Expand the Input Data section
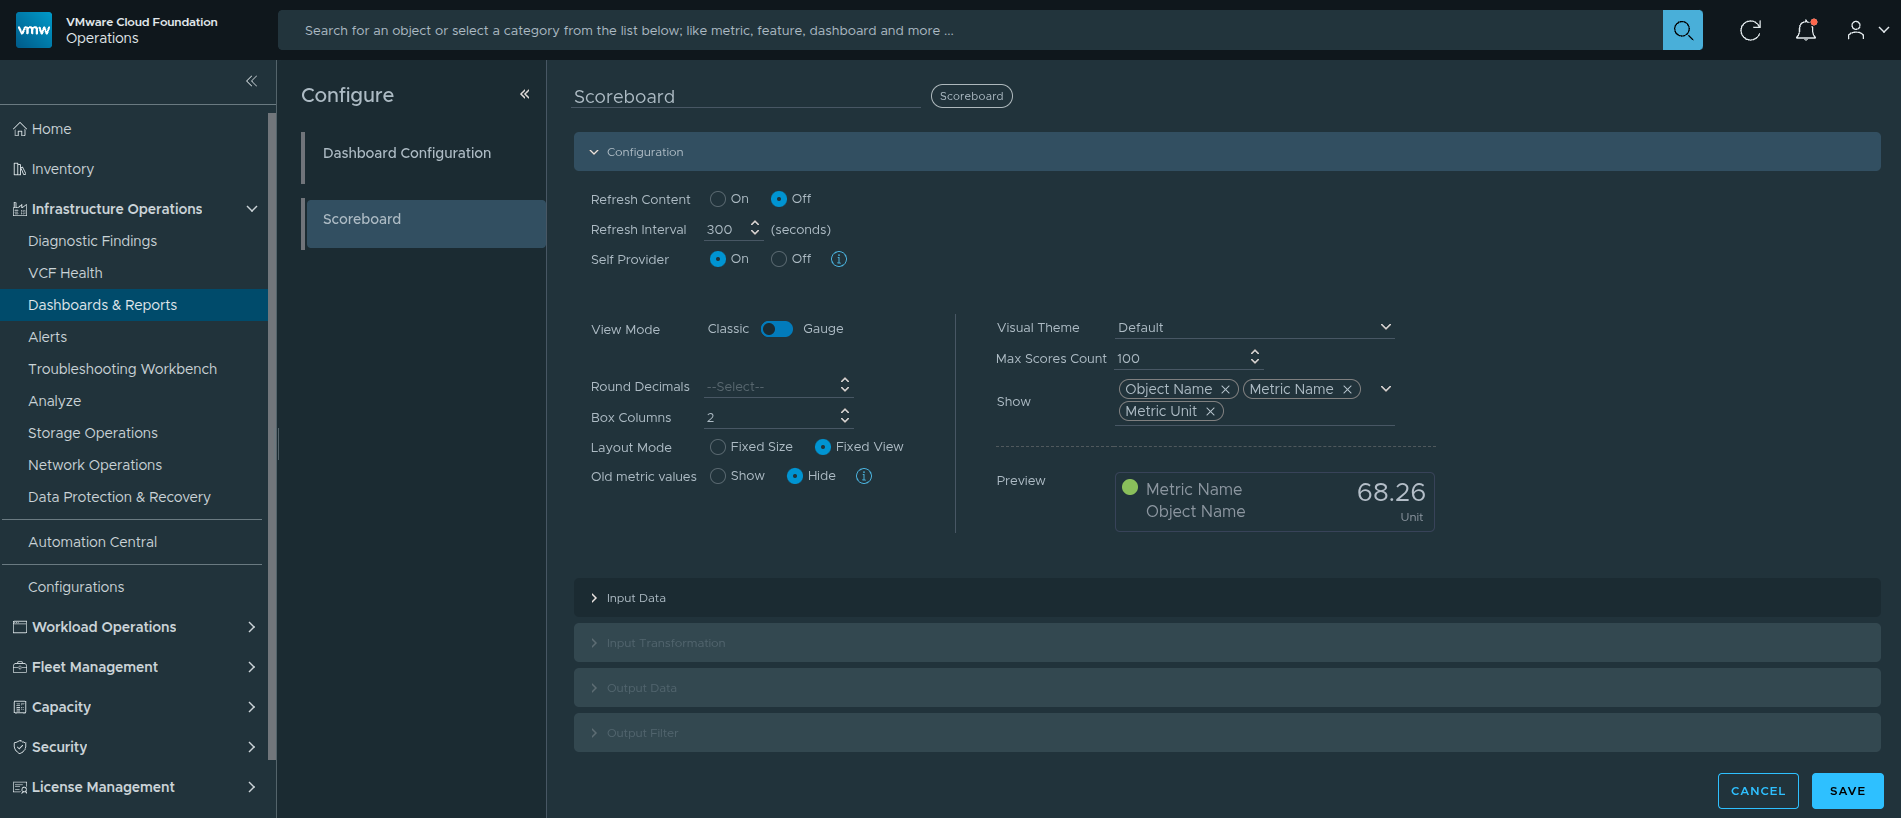Viewport: 1901px width, 818px height. coord(1227,598)
